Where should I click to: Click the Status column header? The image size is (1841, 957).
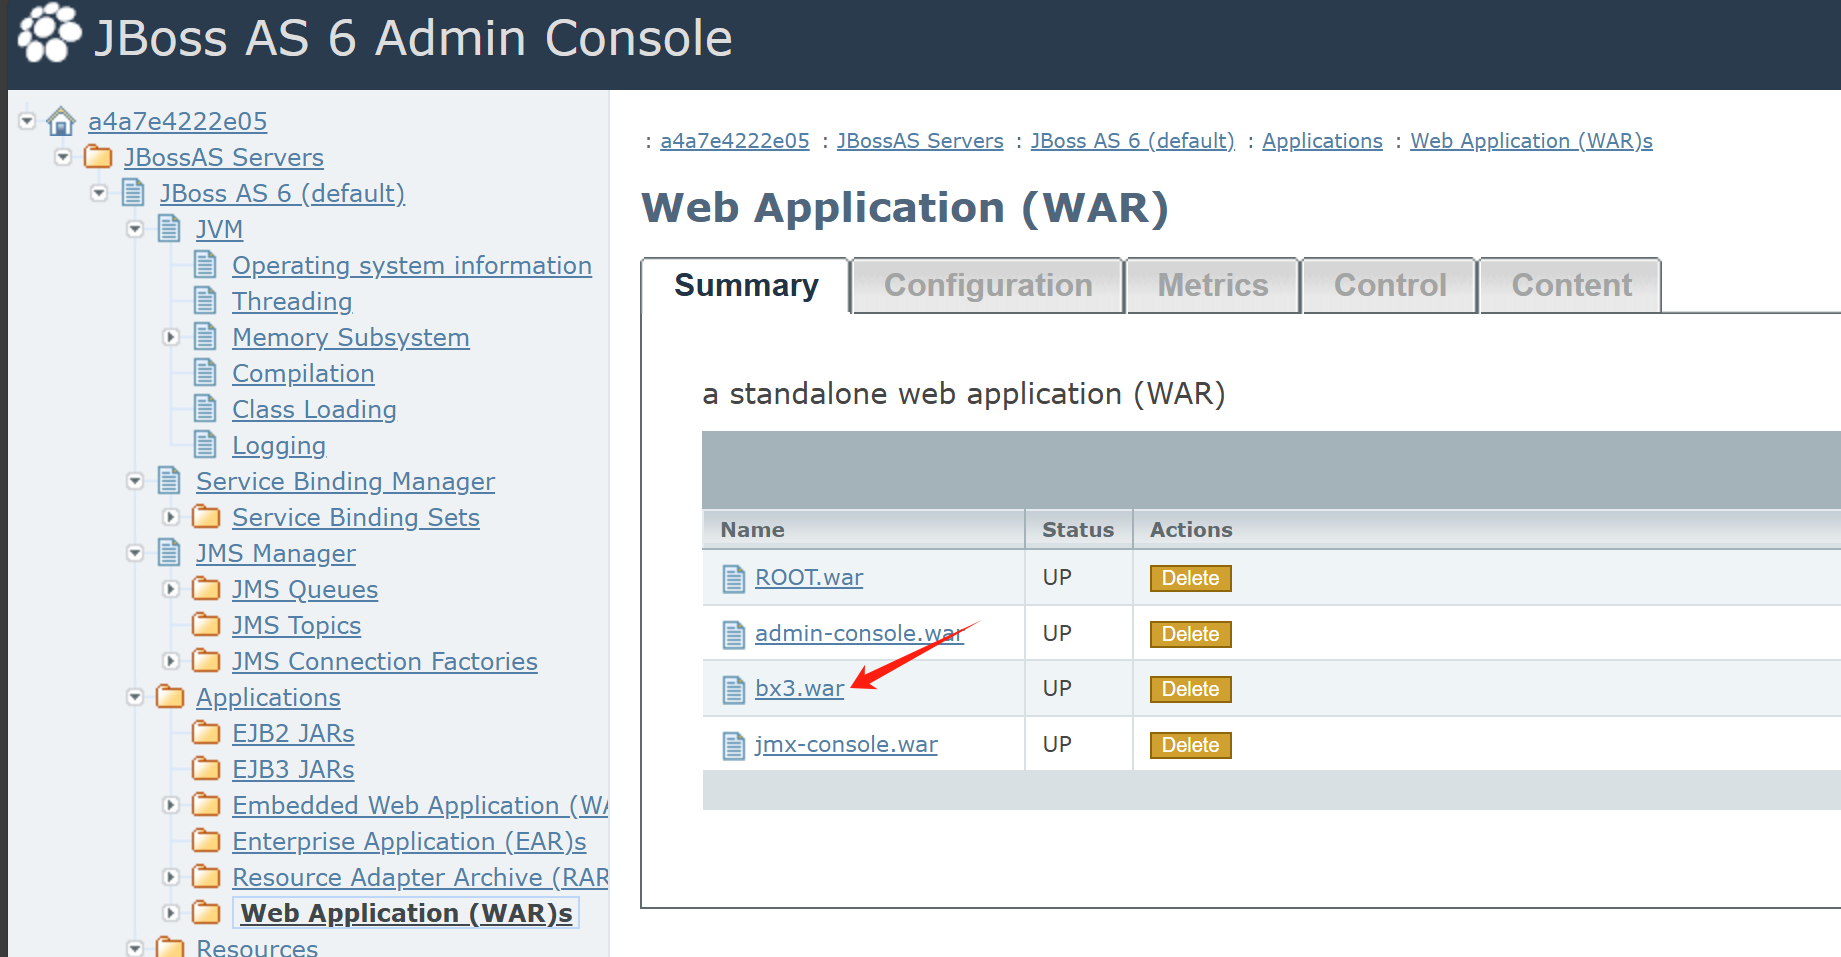coord(1078,530)
